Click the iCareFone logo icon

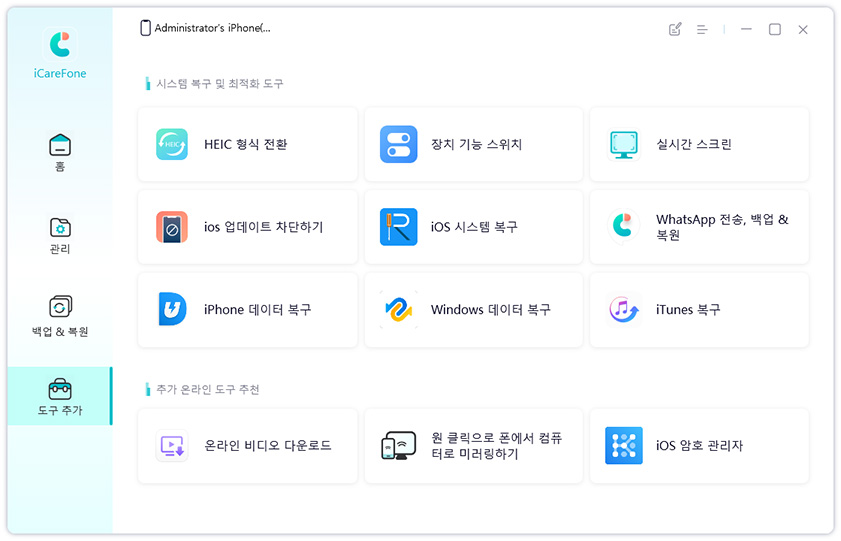[x=60, y=45]
